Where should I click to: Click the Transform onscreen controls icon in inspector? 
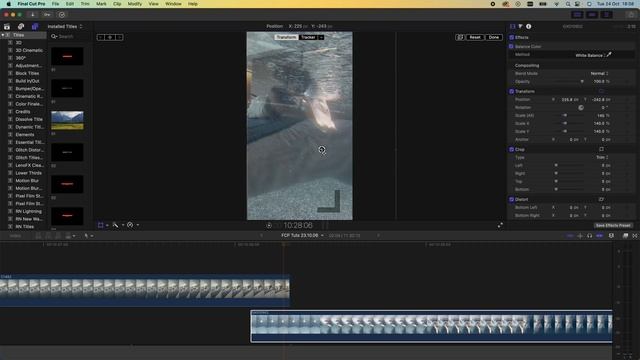tap(601, 91)
